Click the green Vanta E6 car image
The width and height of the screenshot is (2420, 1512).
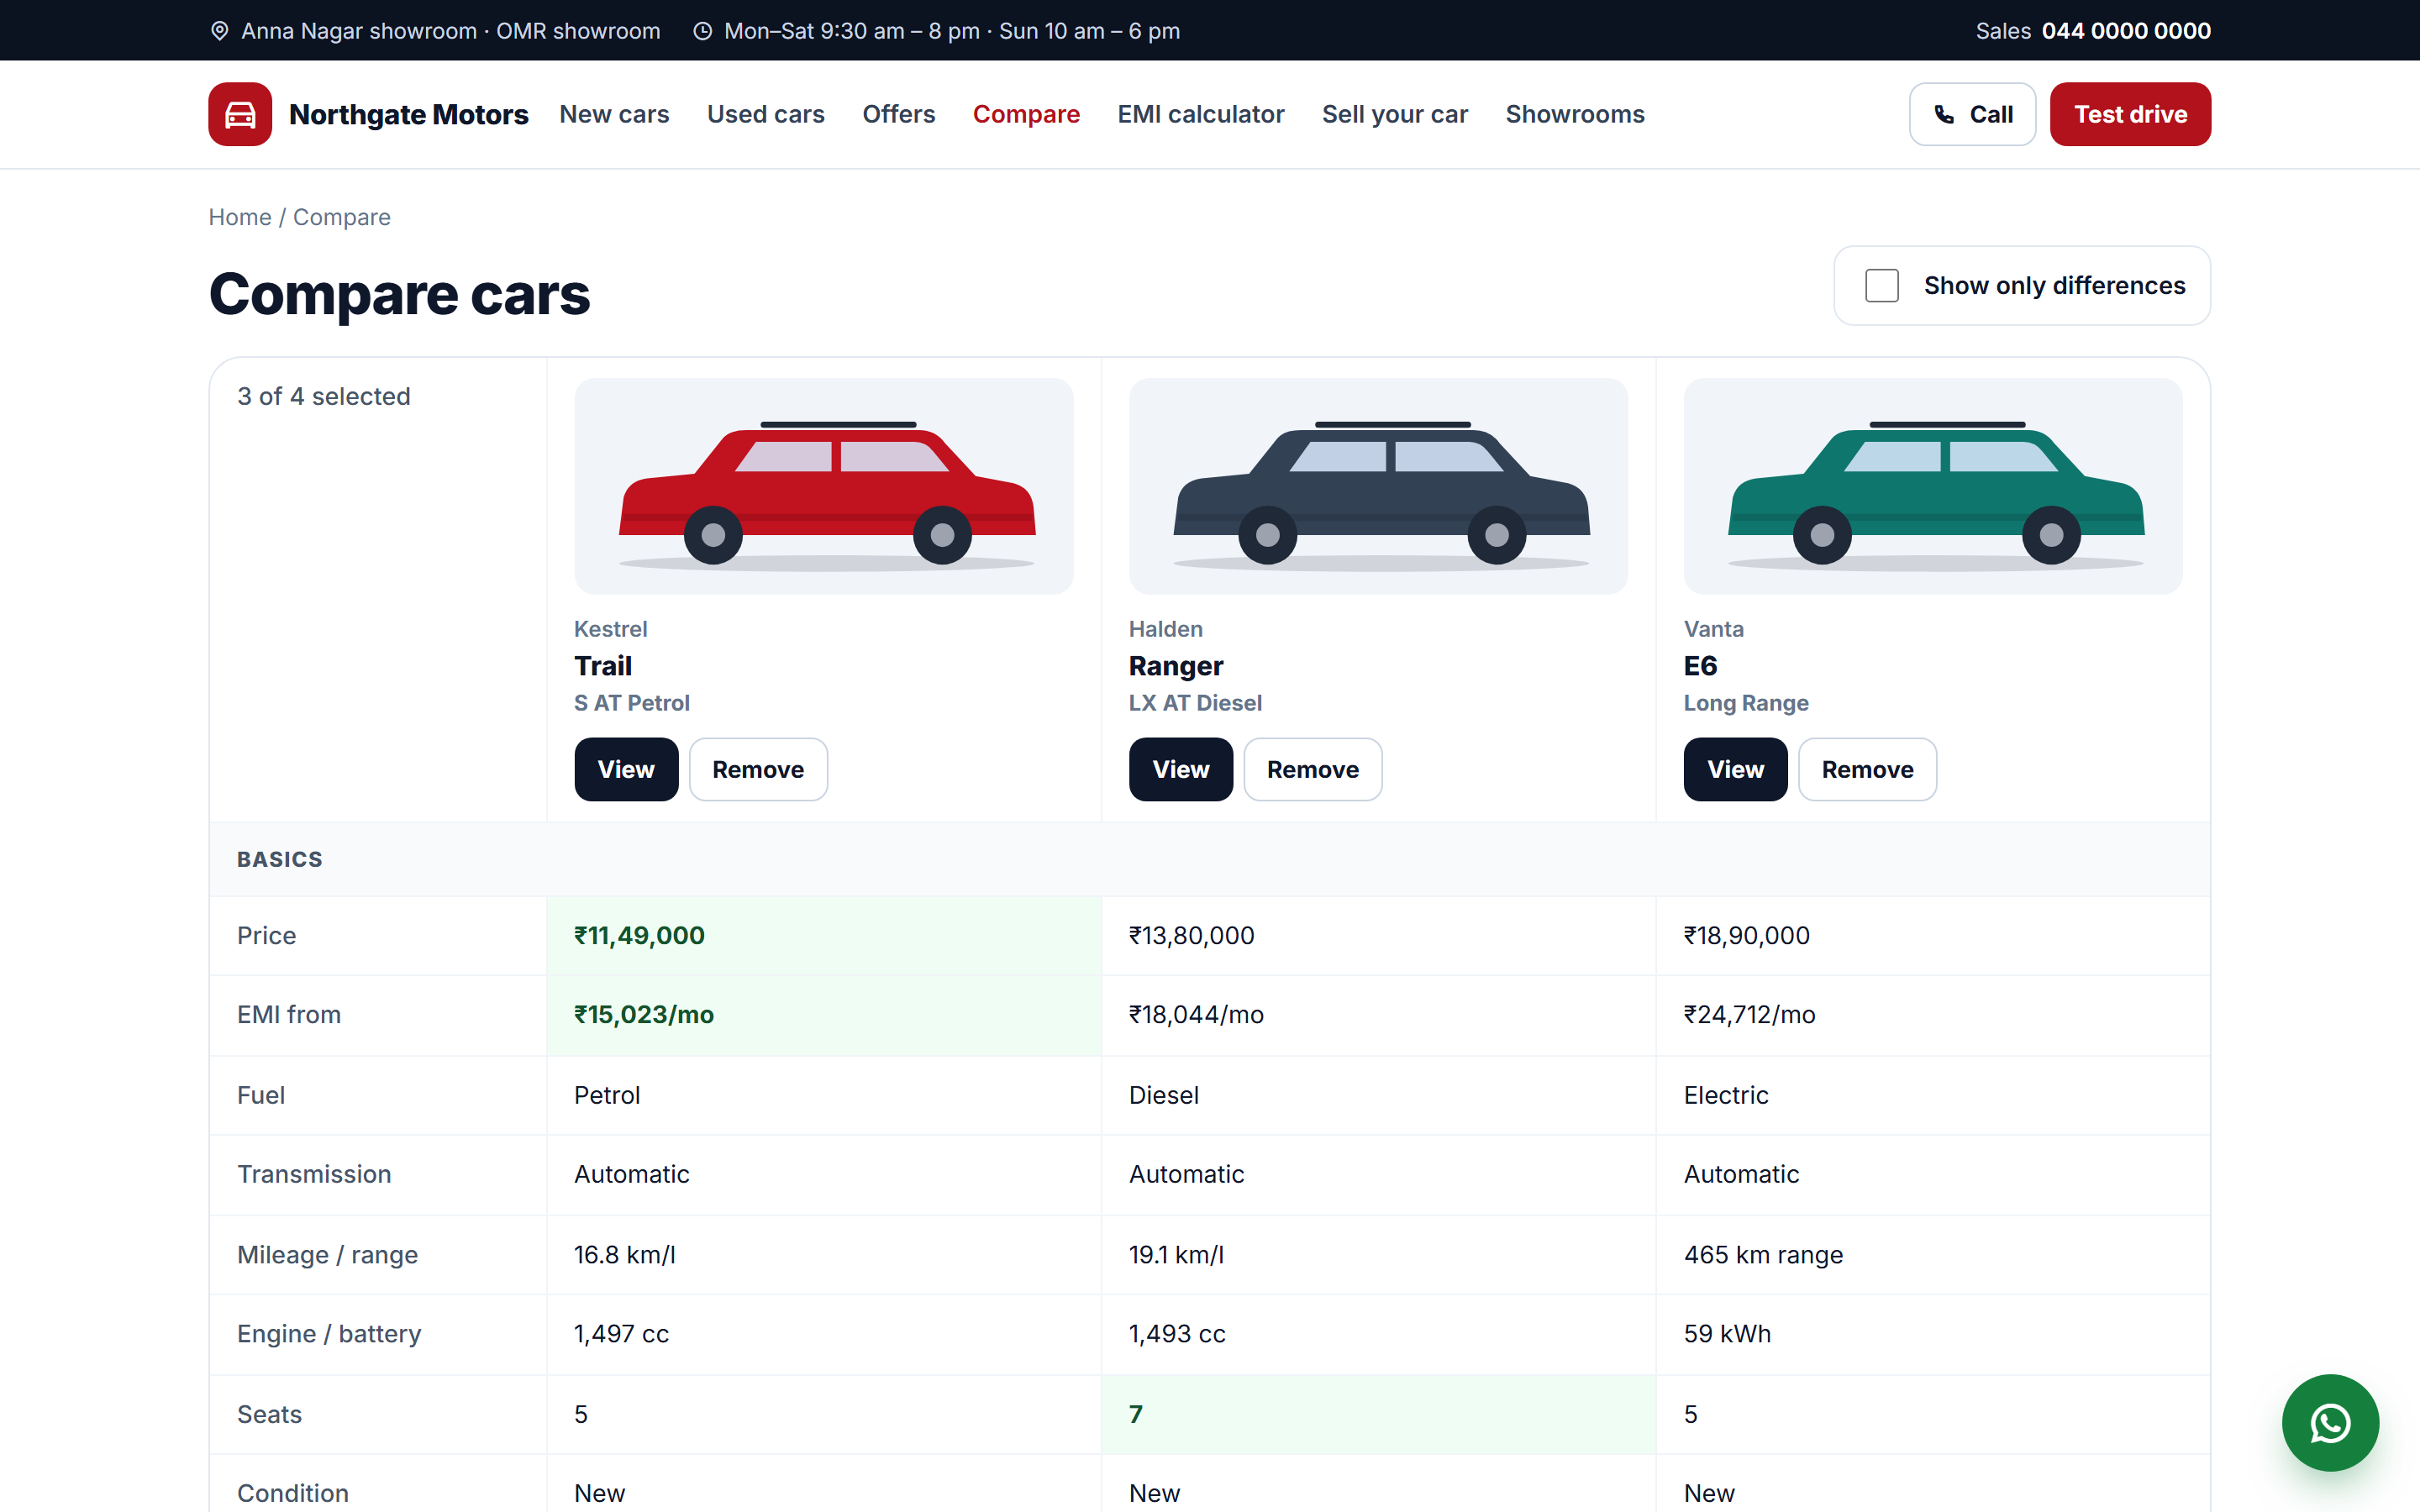point(1933,486)
